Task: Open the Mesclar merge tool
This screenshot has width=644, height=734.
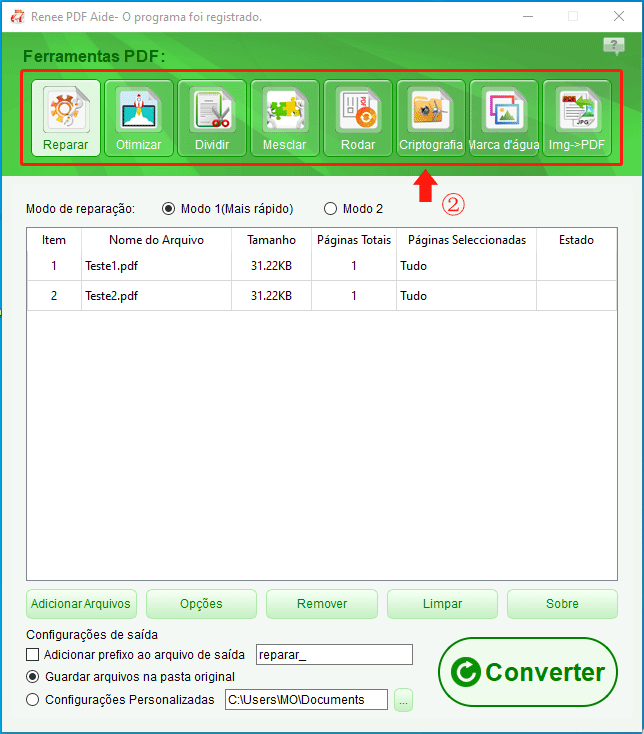Action: [x=285, y=117]
